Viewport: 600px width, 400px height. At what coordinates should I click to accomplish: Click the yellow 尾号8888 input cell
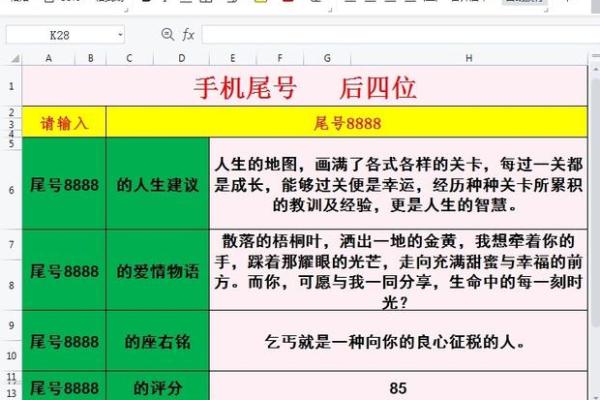(347, 122)
